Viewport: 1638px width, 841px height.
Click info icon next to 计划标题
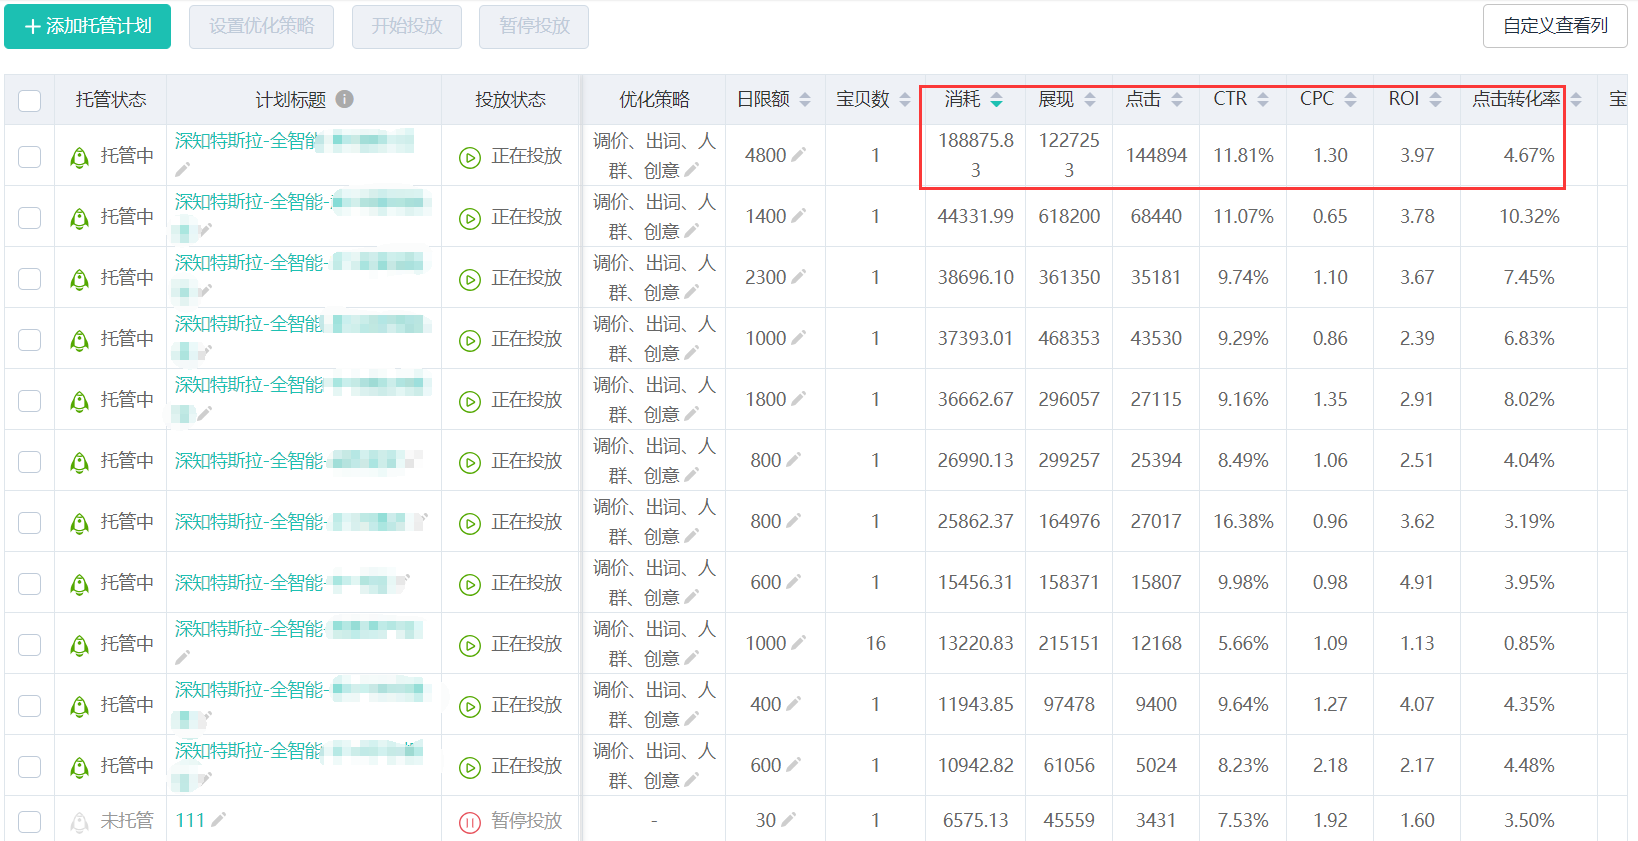[x=345, y=99]
